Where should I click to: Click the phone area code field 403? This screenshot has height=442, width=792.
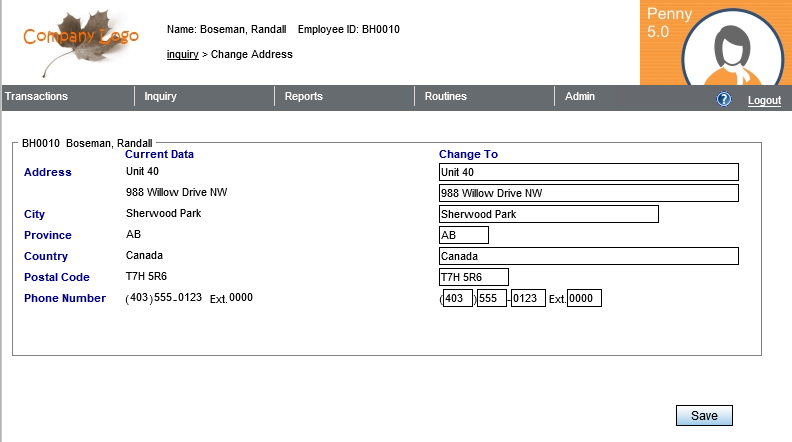pos(457,298)
